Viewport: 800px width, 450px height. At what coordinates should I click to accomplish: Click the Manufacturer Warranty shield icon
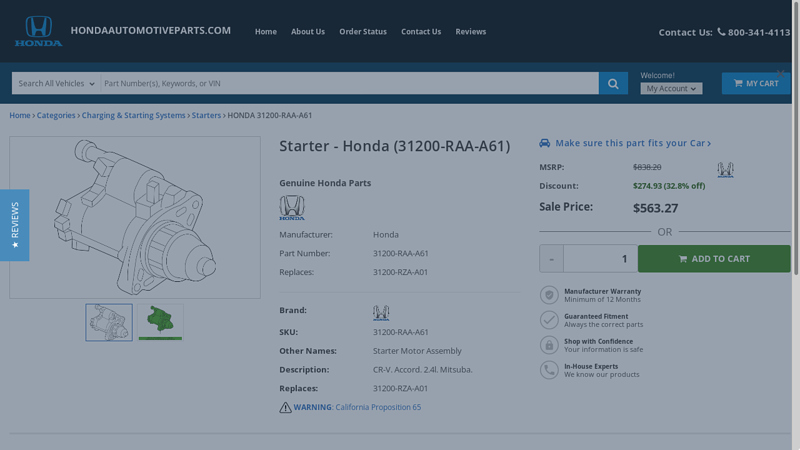coord(549,295)
